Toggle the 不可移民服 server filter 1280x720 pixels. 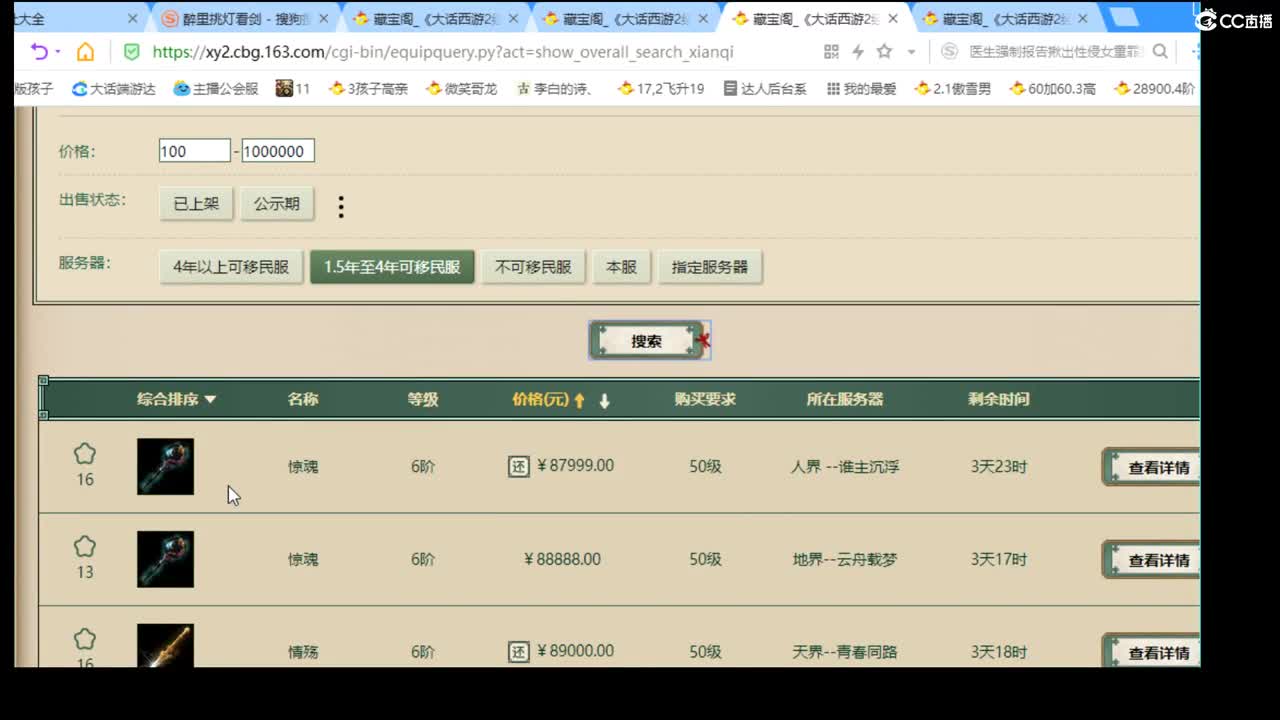(x=533, y=267)
